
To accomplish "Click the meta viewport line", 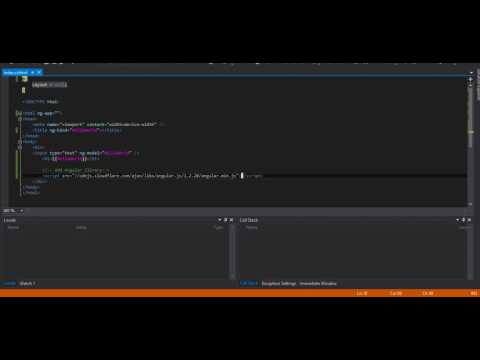I will tap(98, 124).
